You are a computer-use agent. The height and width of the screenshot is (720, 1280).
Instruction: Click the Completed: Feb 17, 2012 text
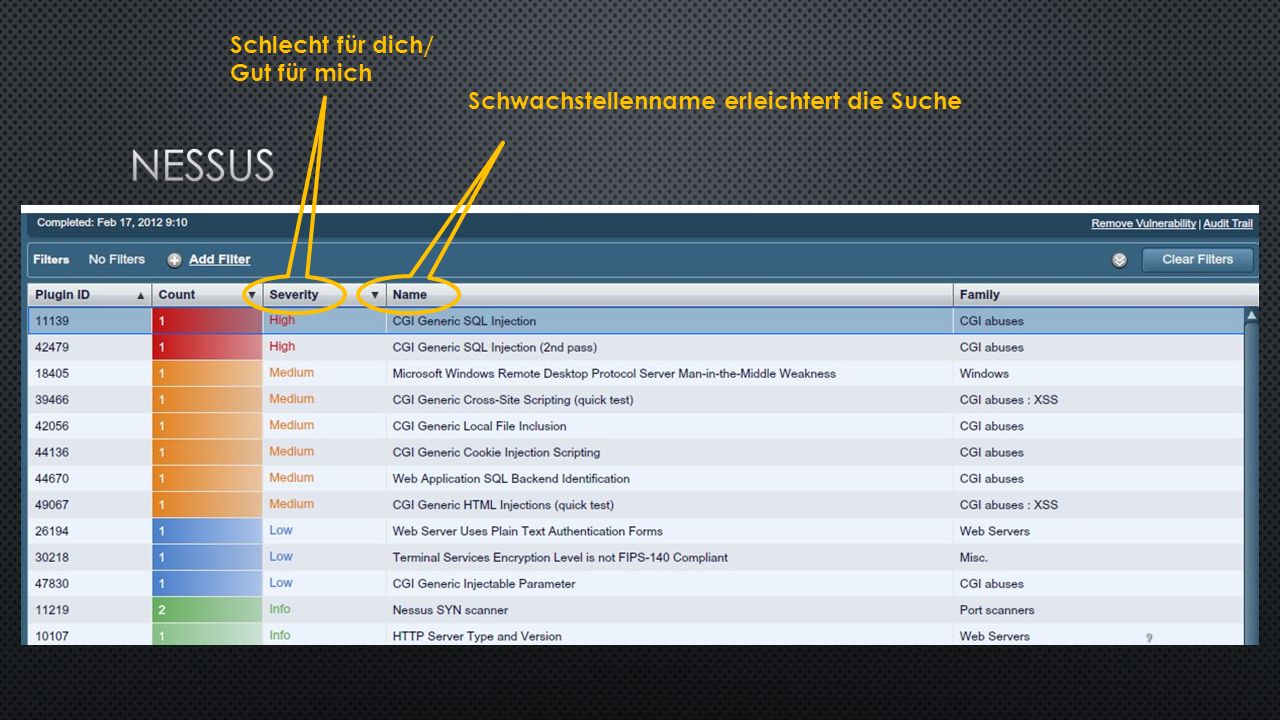click(x=112, y=223)
